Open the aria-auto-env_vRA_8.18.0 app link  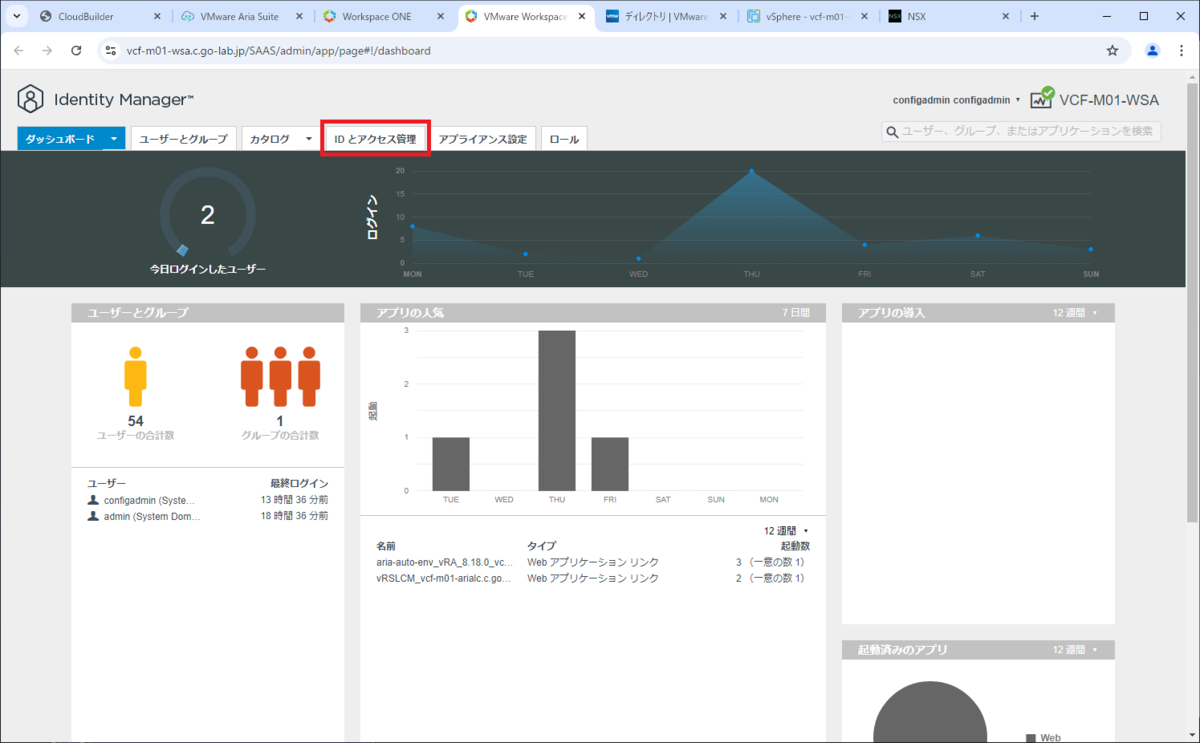click(444, 562)
